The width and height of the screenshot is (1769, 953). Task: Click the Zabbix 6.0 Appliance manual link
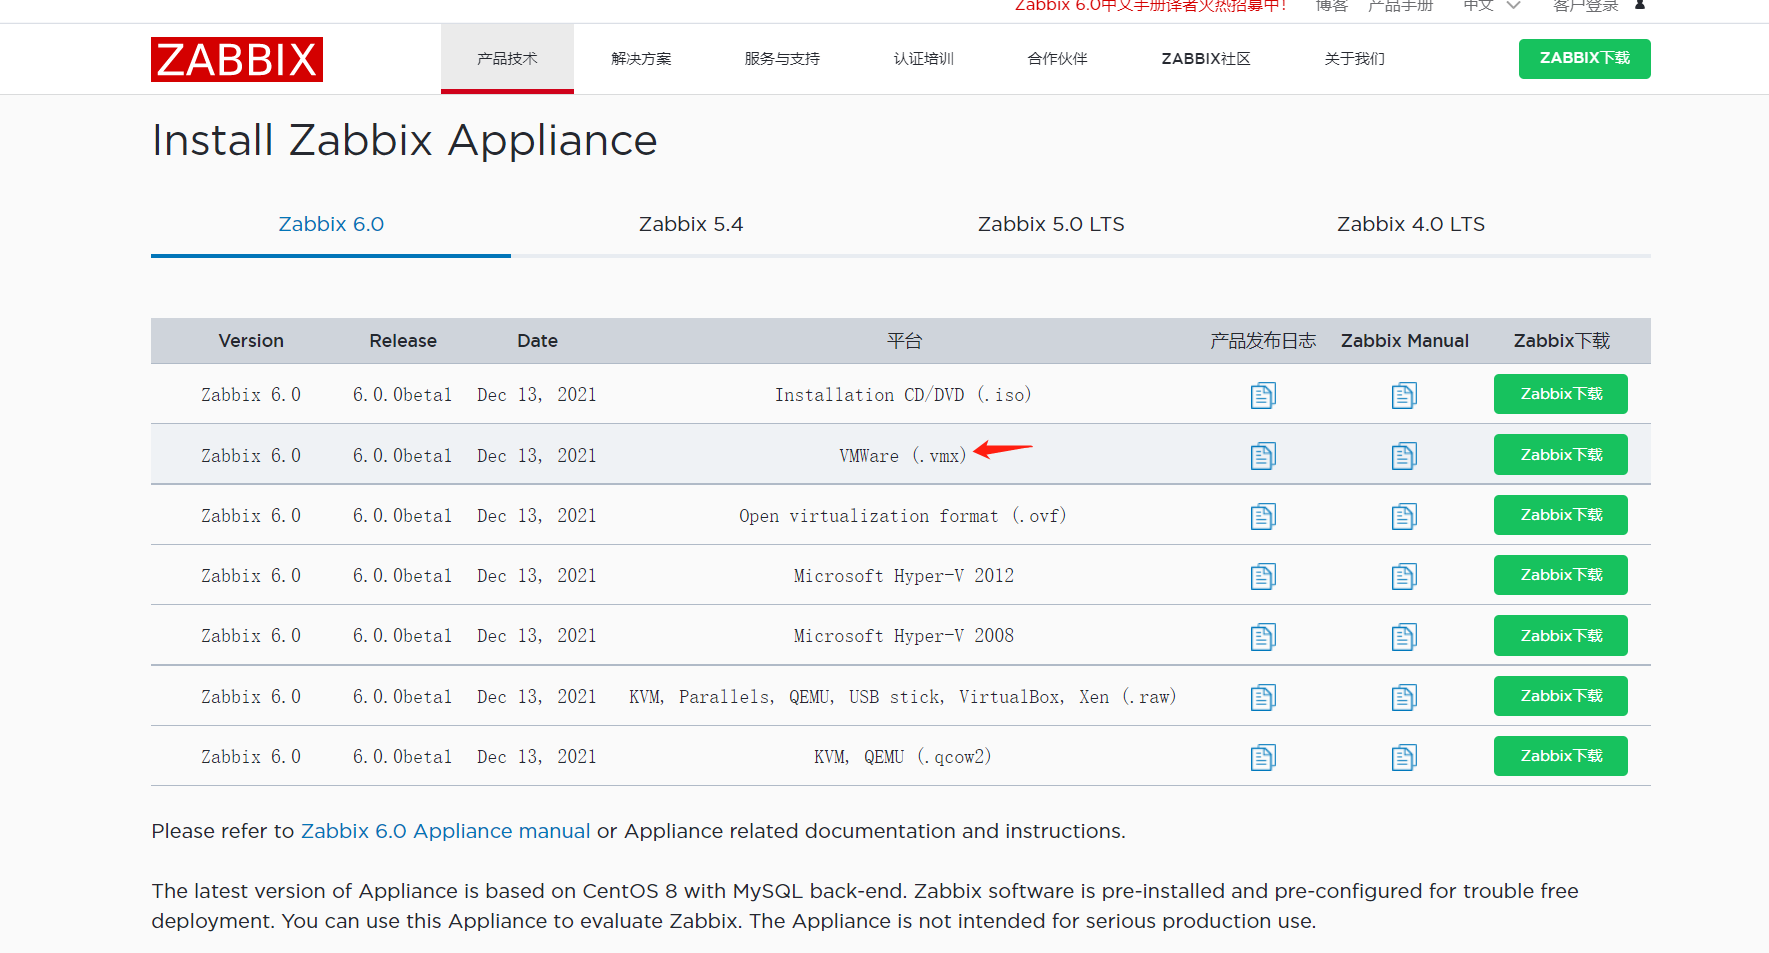[x=444, y=831]
